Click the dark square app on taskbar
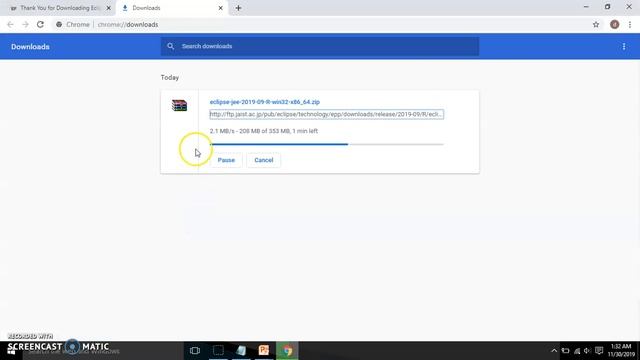This screenshot has height=360, width=640. coord(218,351)
